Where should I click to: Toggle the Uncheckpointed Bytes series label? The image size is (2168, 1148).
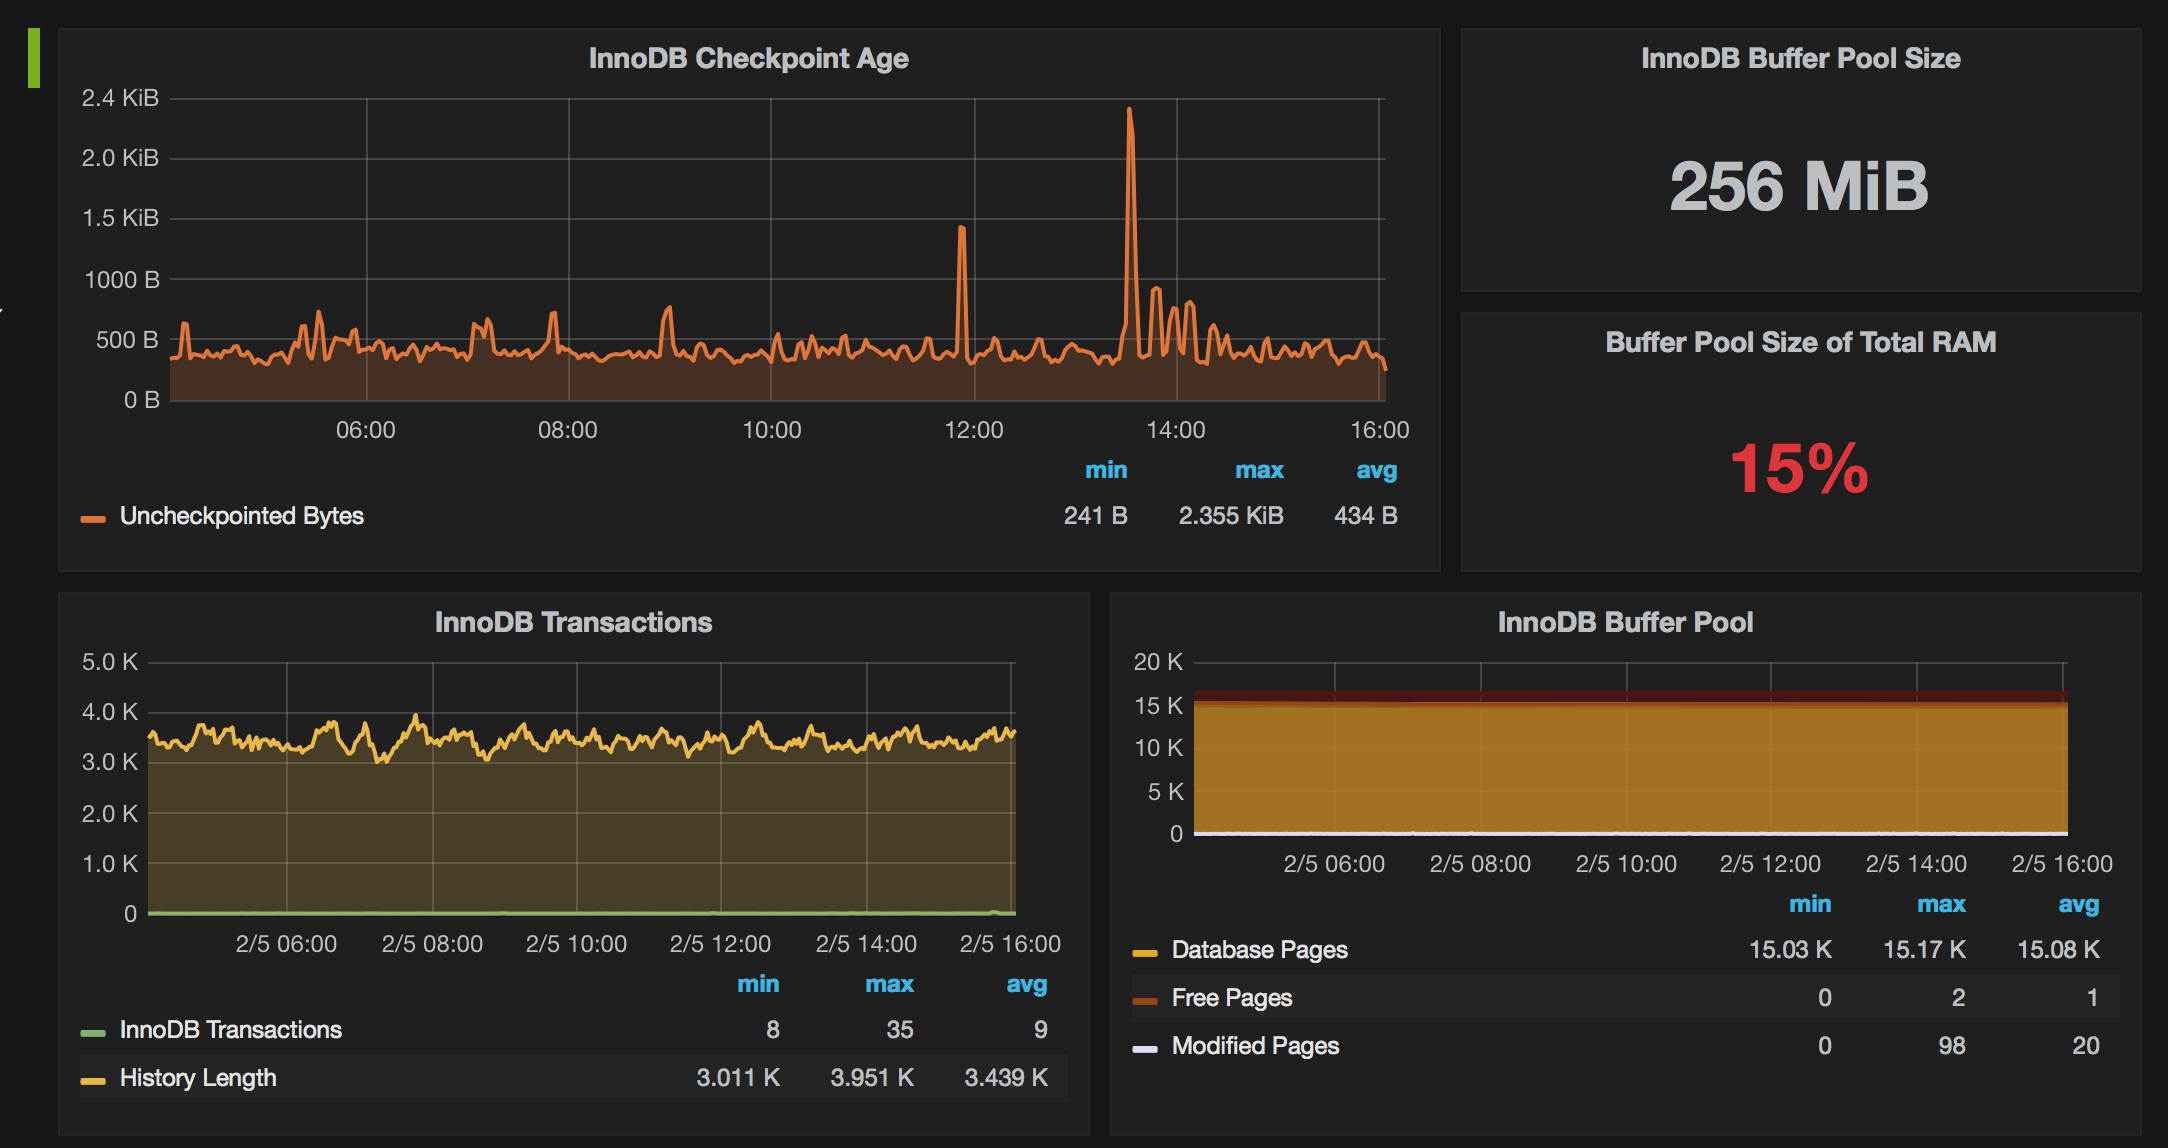coord(241,516)
